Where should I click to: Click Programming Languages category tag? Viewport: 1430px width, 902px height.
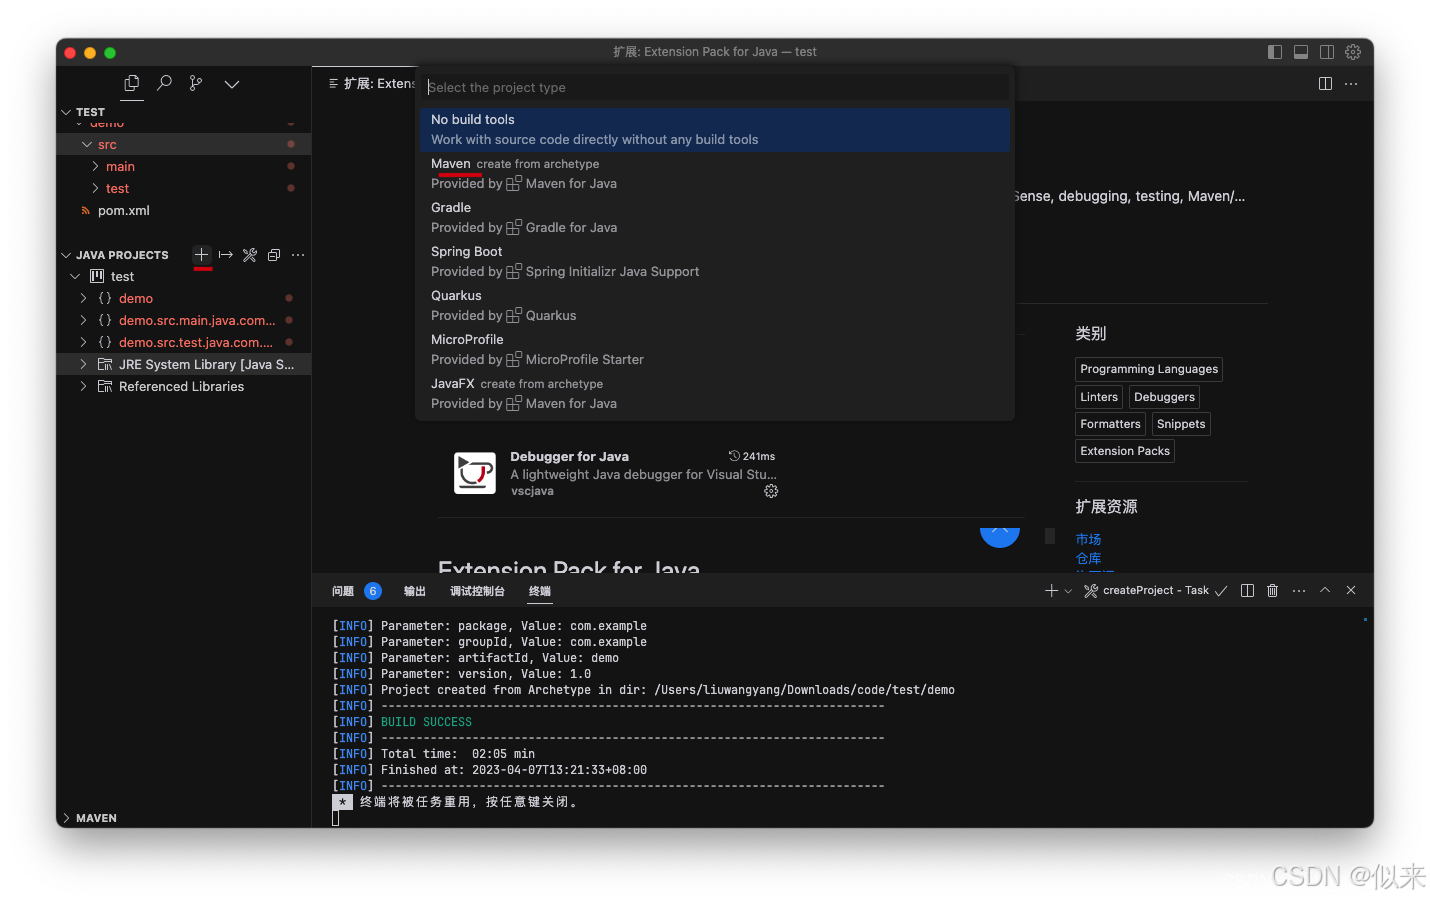tap(1149, 369)
